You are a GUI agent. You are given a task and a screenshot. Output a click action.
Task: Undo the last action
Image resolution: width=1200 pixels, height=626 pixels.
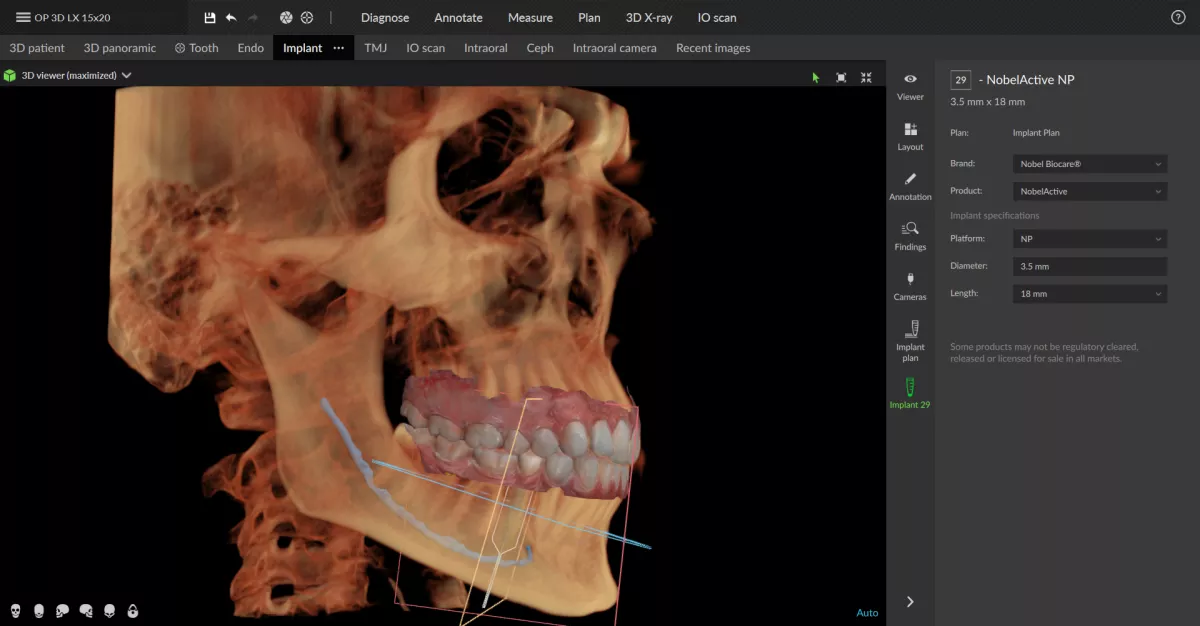click(231, 18)
